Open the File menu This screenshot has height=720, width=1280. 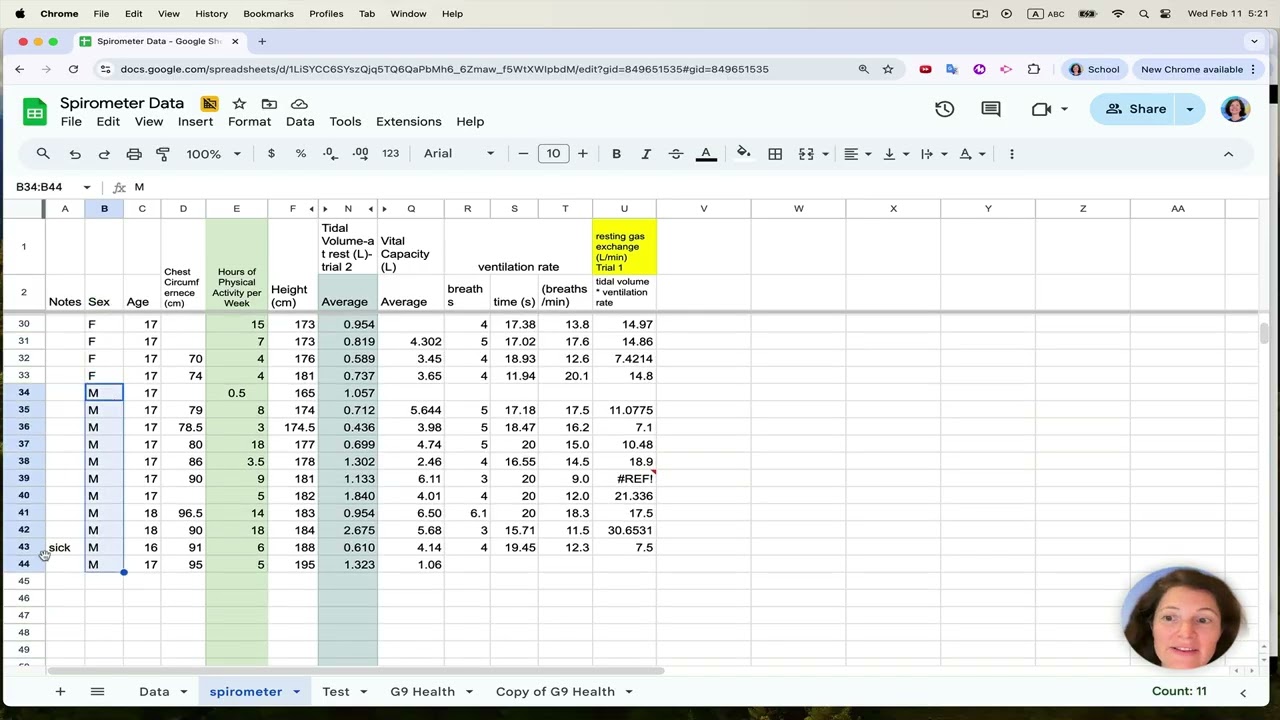coord(71,121)
